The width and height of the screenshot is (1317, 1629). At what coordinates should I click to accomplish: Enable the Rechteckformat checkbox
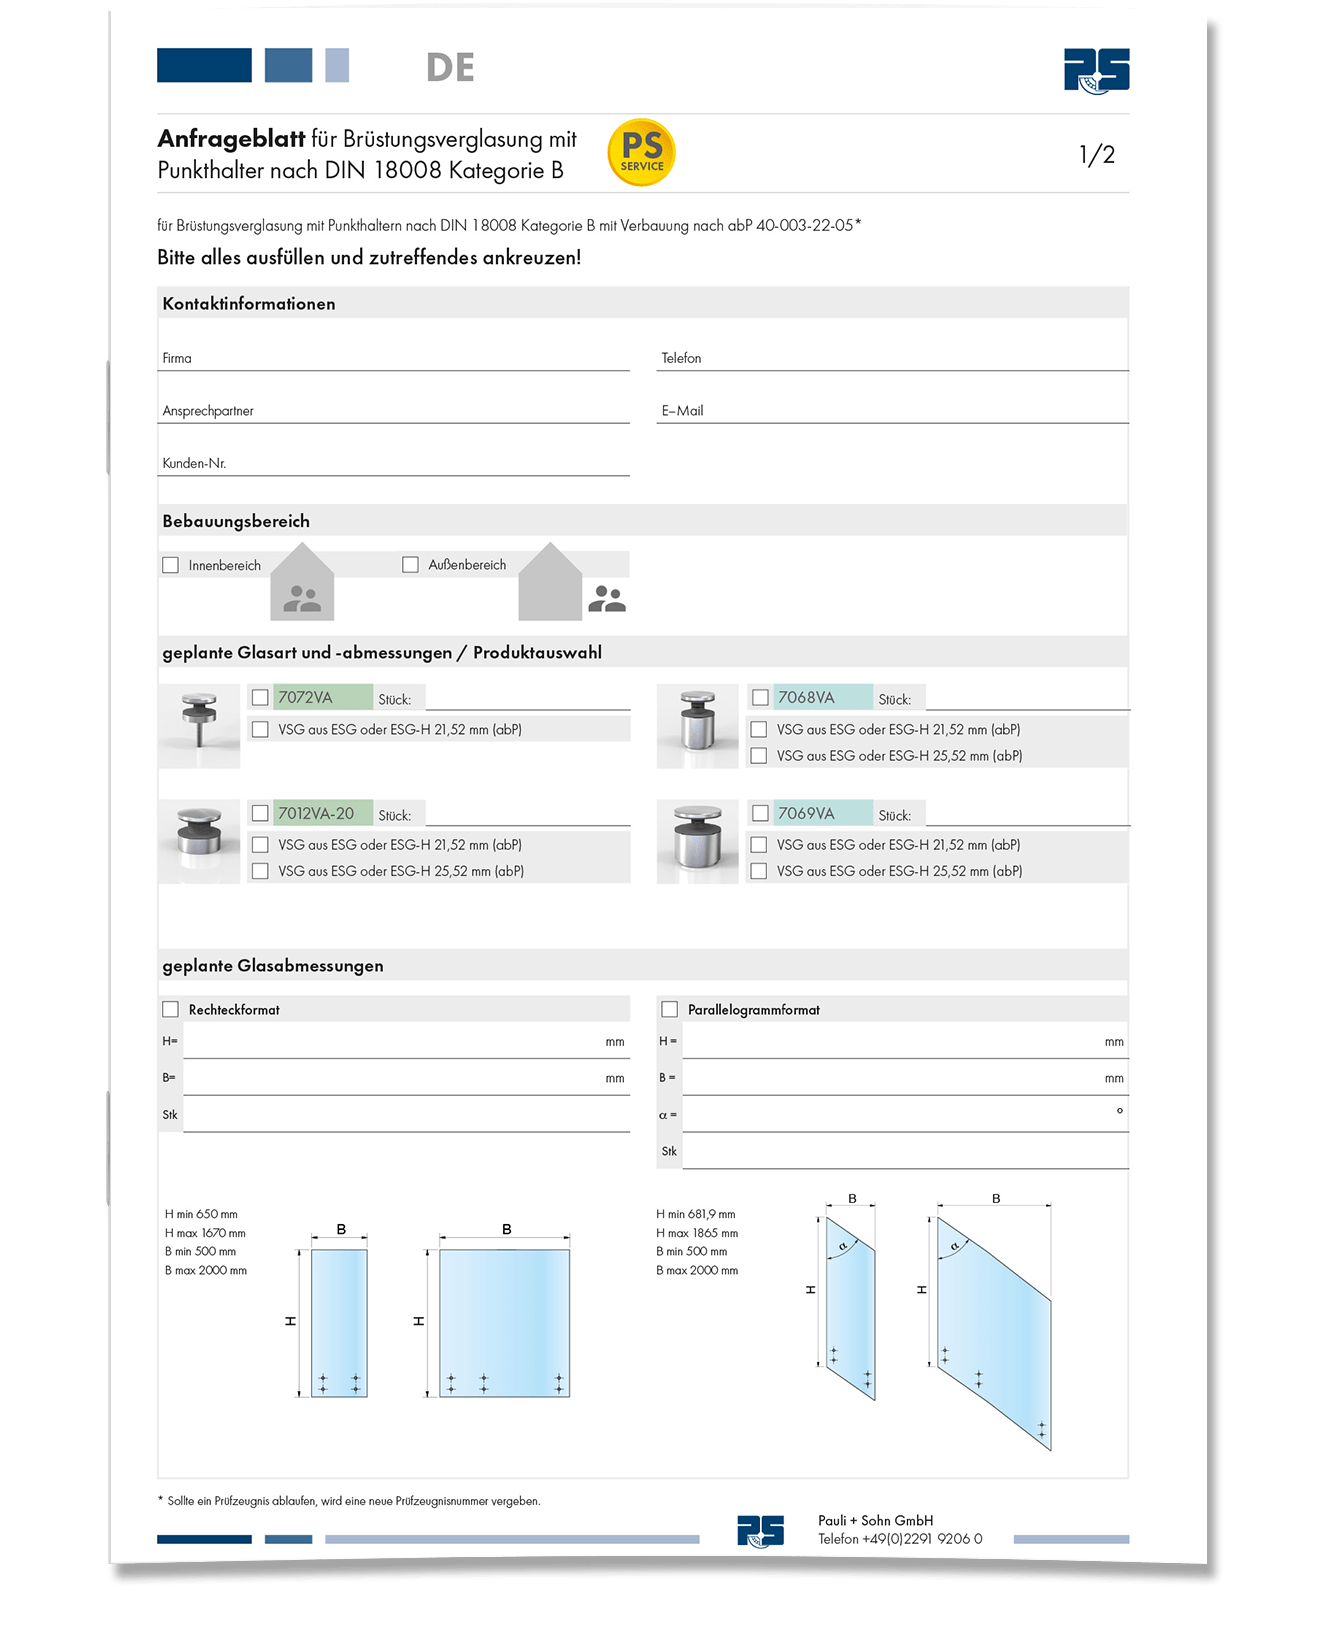(x=171, y=1009)
